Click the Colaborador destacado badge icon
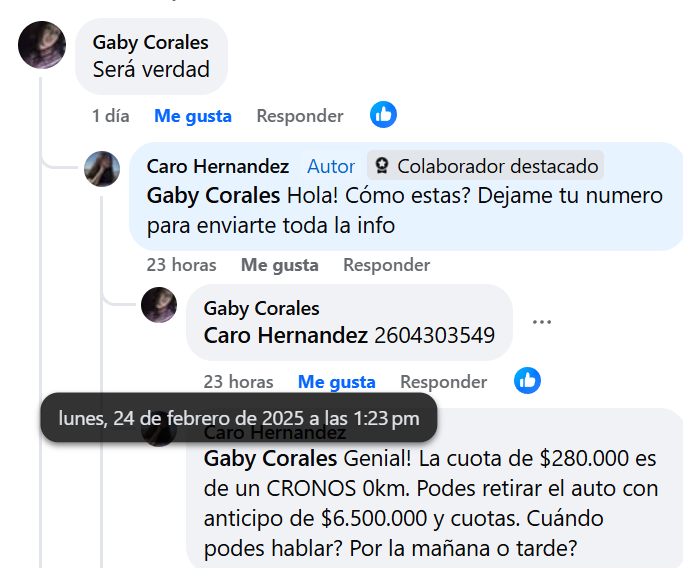 (x=382, y=166)
